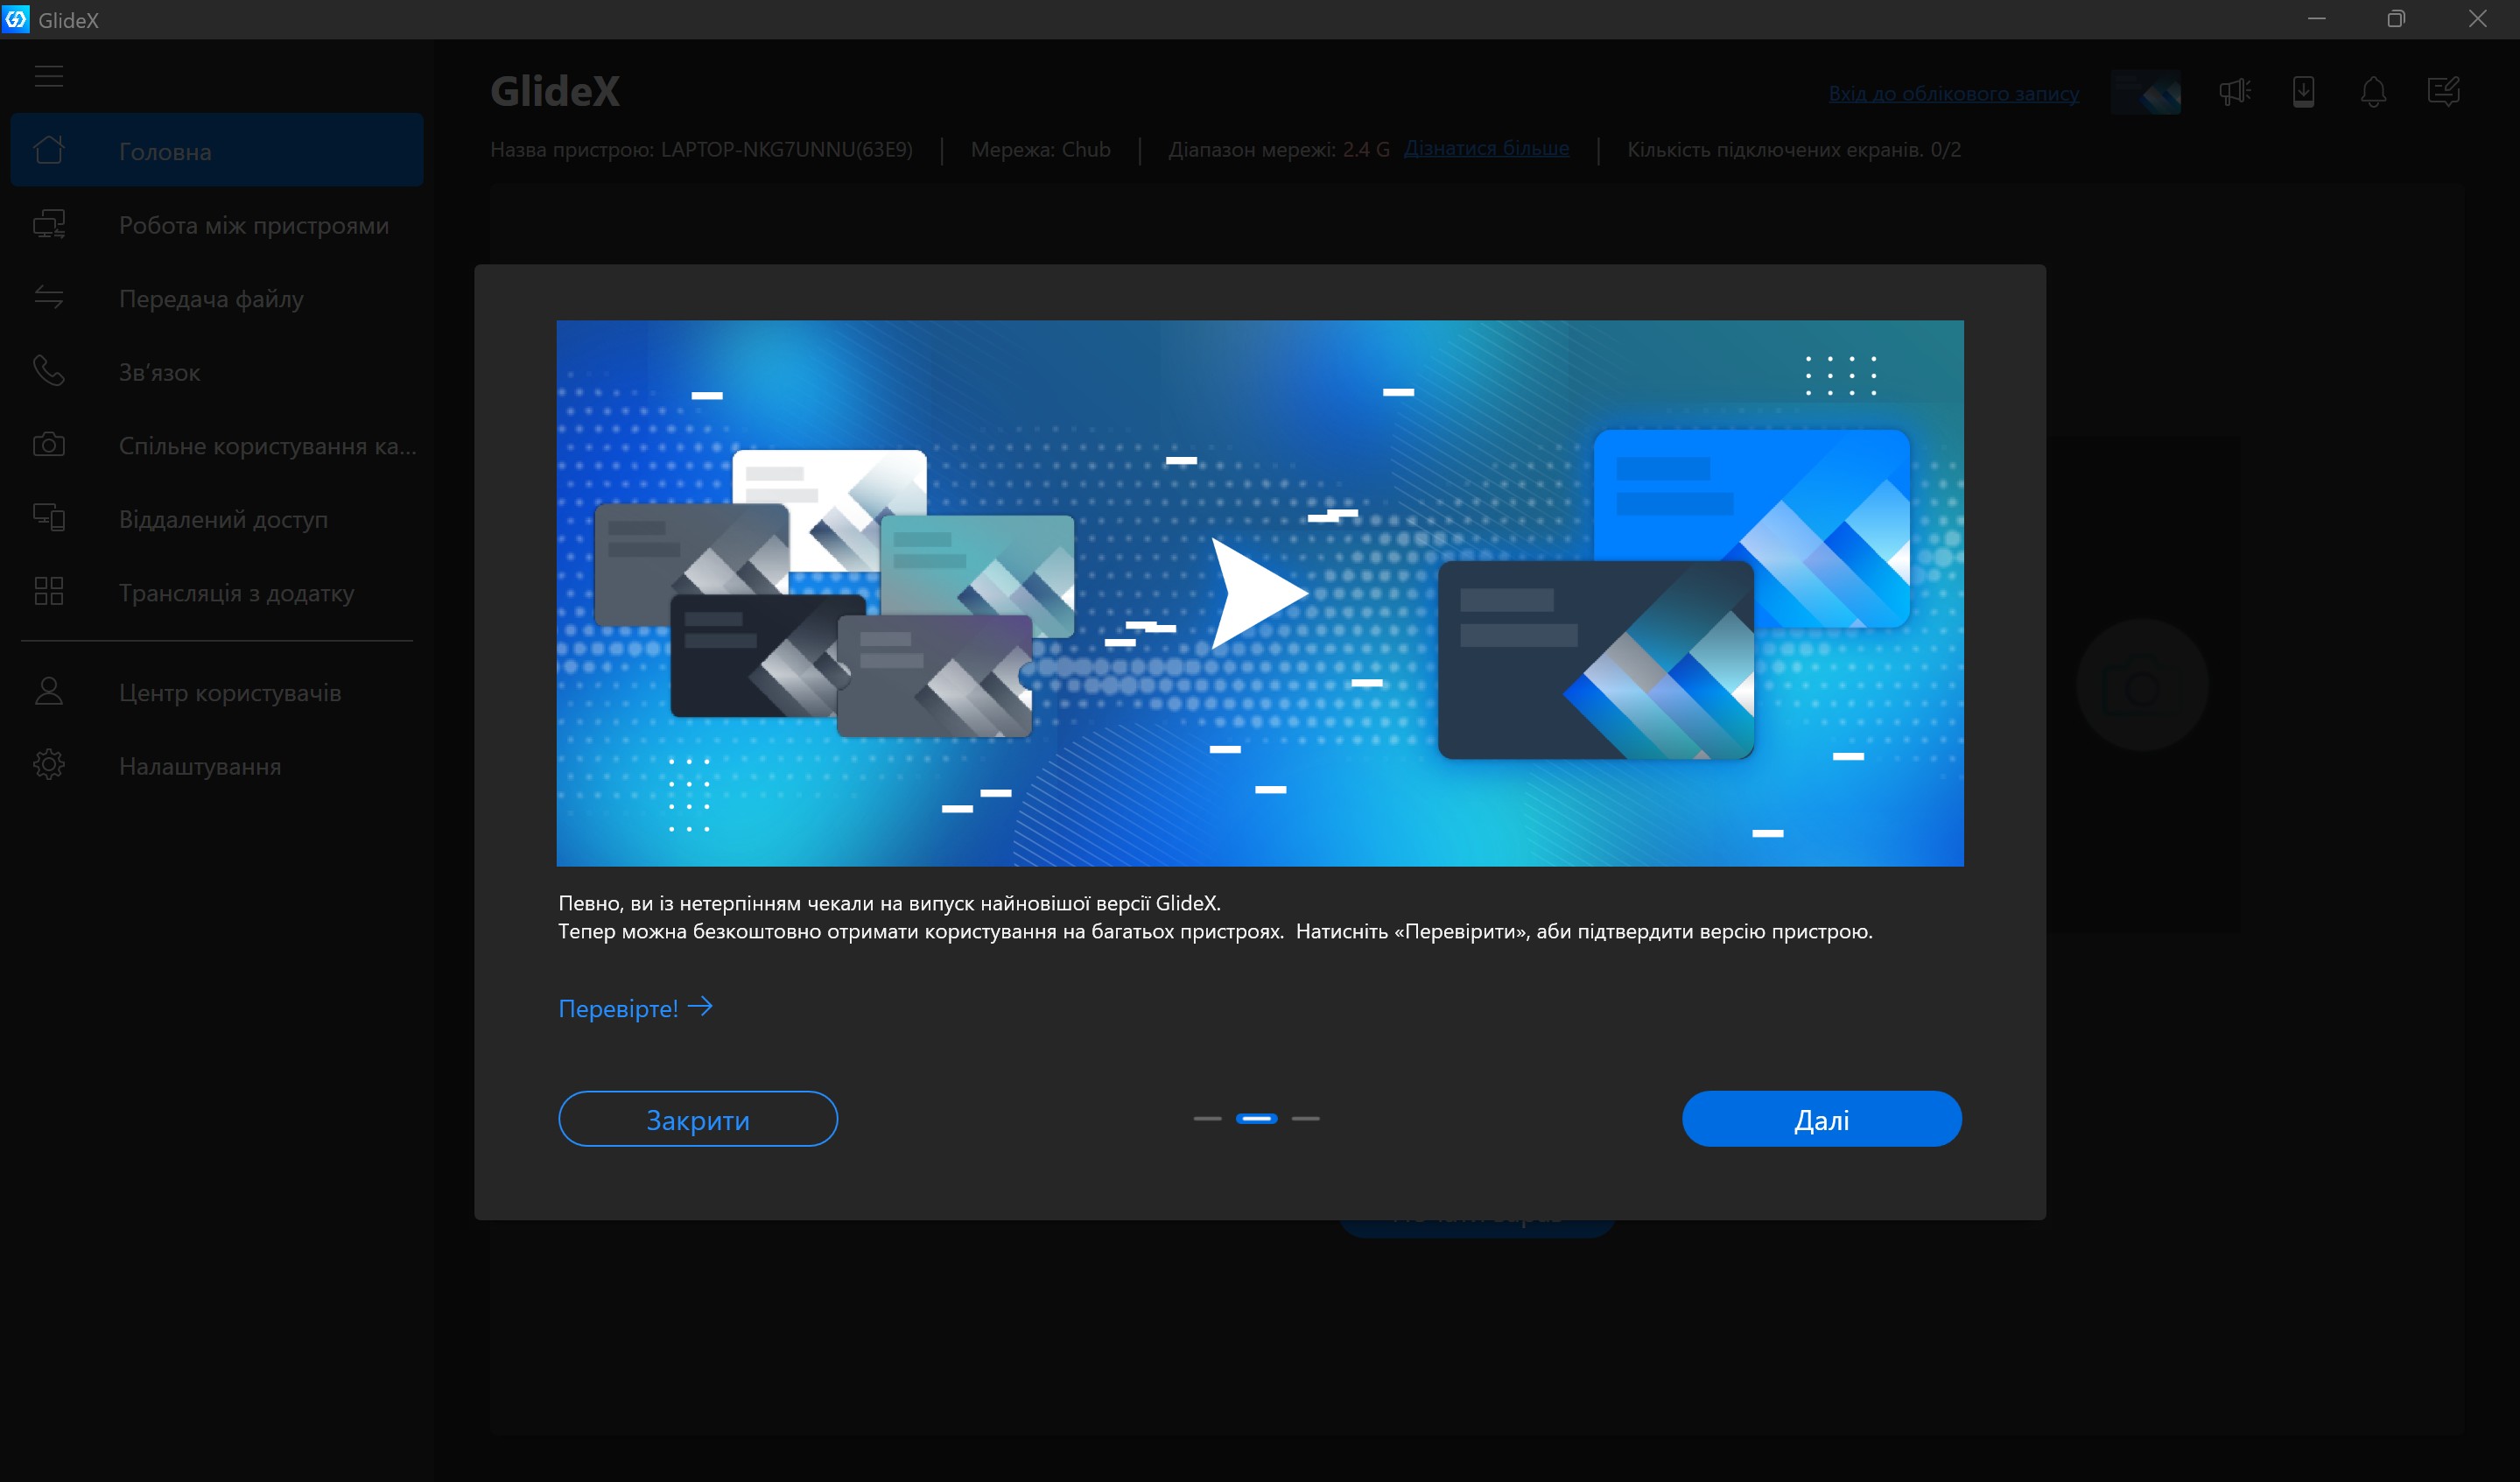The height and width of the screenshot is (1482, 2520).
Task: Select the third page indicator dash
Action: click(1305, 1118)
